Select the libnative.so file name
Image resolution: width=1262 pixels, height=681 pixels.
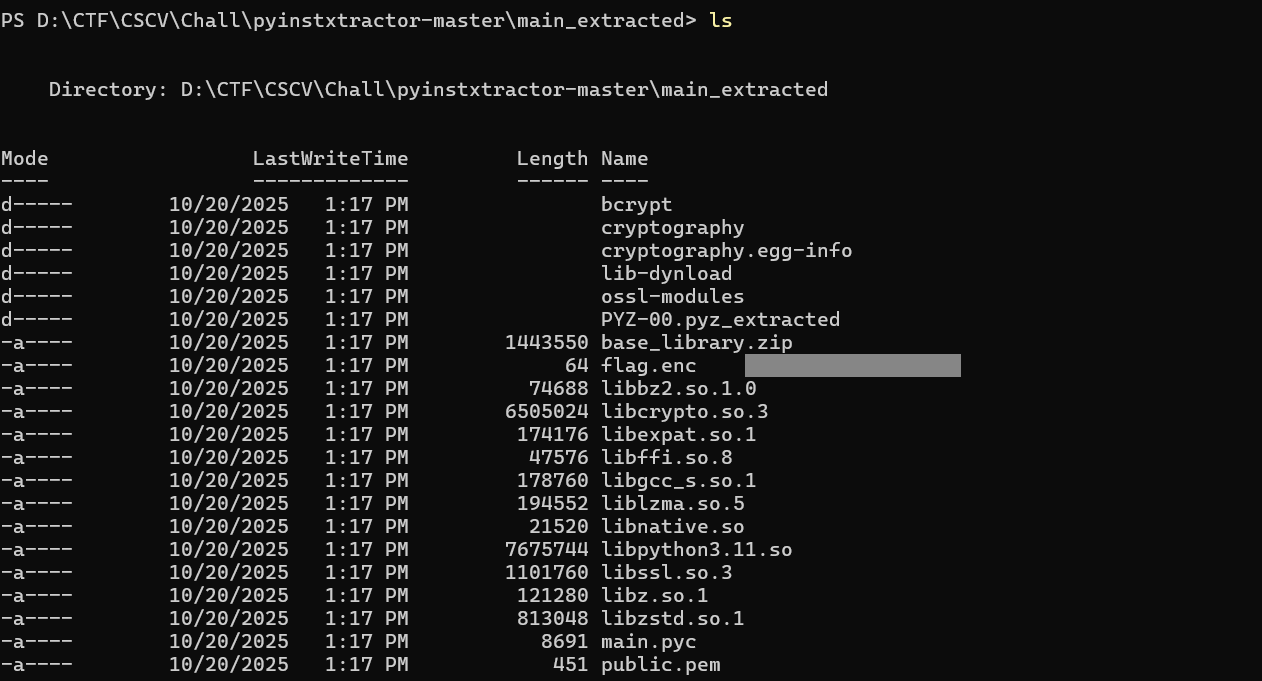click(x=672, y=527)
